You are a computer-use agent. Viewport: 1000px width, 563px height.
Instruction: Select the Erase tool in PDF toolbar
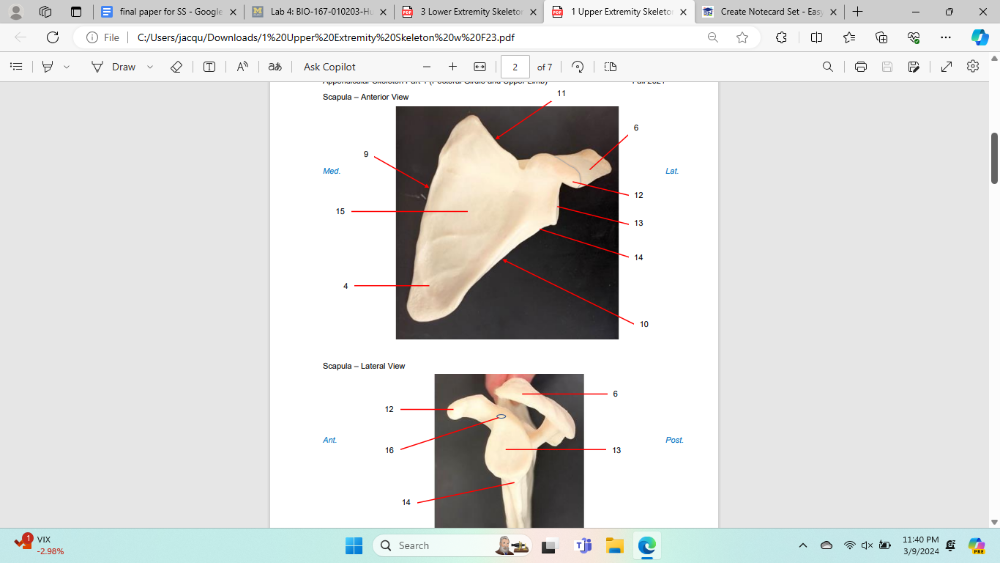pos(177,67)
